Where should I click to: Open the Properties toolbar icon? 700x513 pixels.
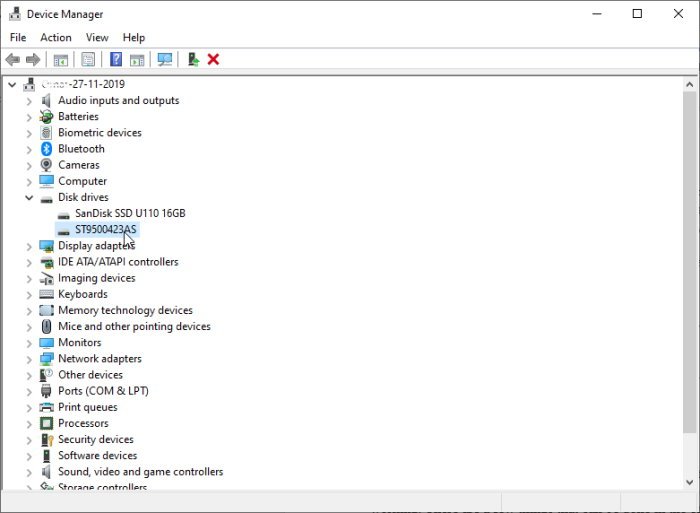click(x=88, y=59)
